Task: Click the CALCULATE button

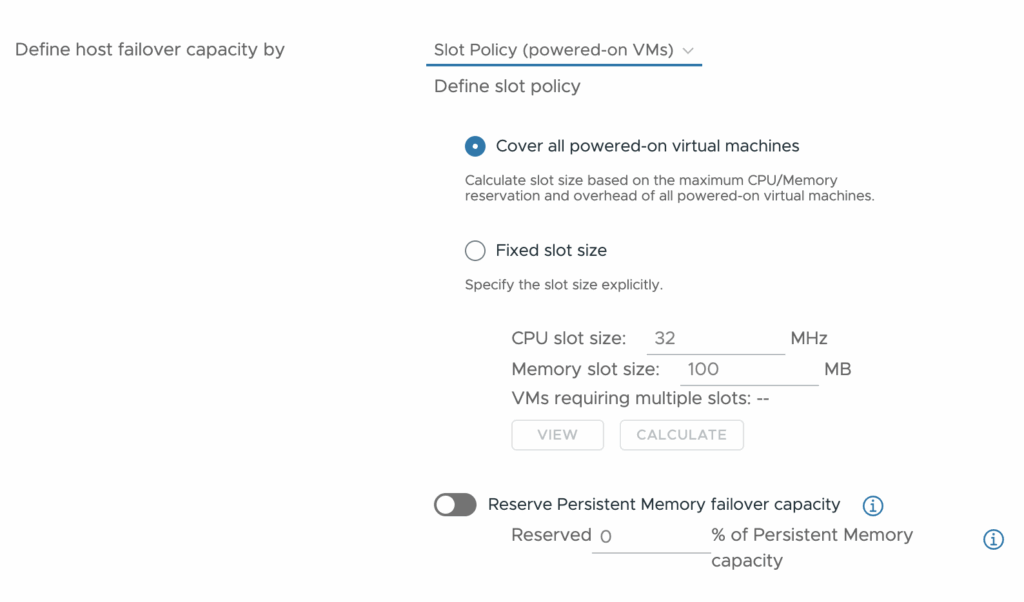Action: click(681, 435)
